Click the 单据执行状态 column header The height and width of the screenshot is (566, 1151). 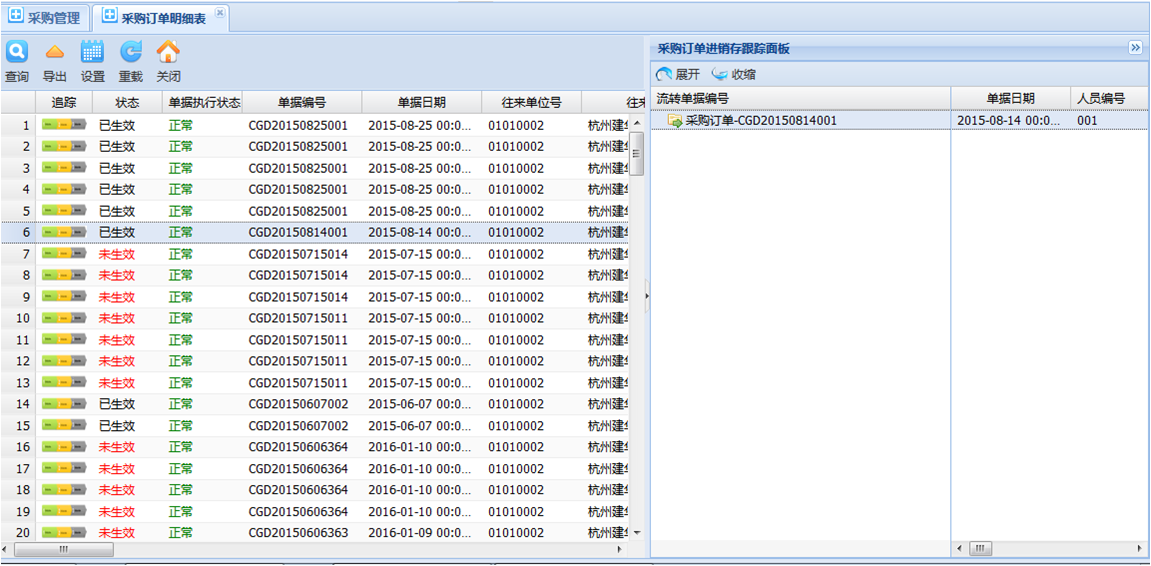pos(204,102)
